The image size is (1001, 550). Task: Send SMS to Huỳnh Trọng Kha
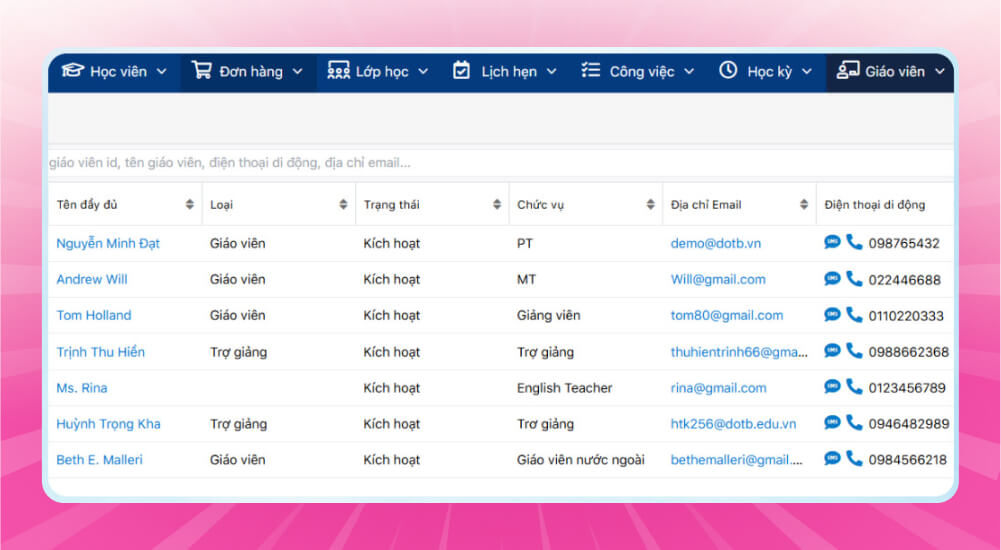832,423
